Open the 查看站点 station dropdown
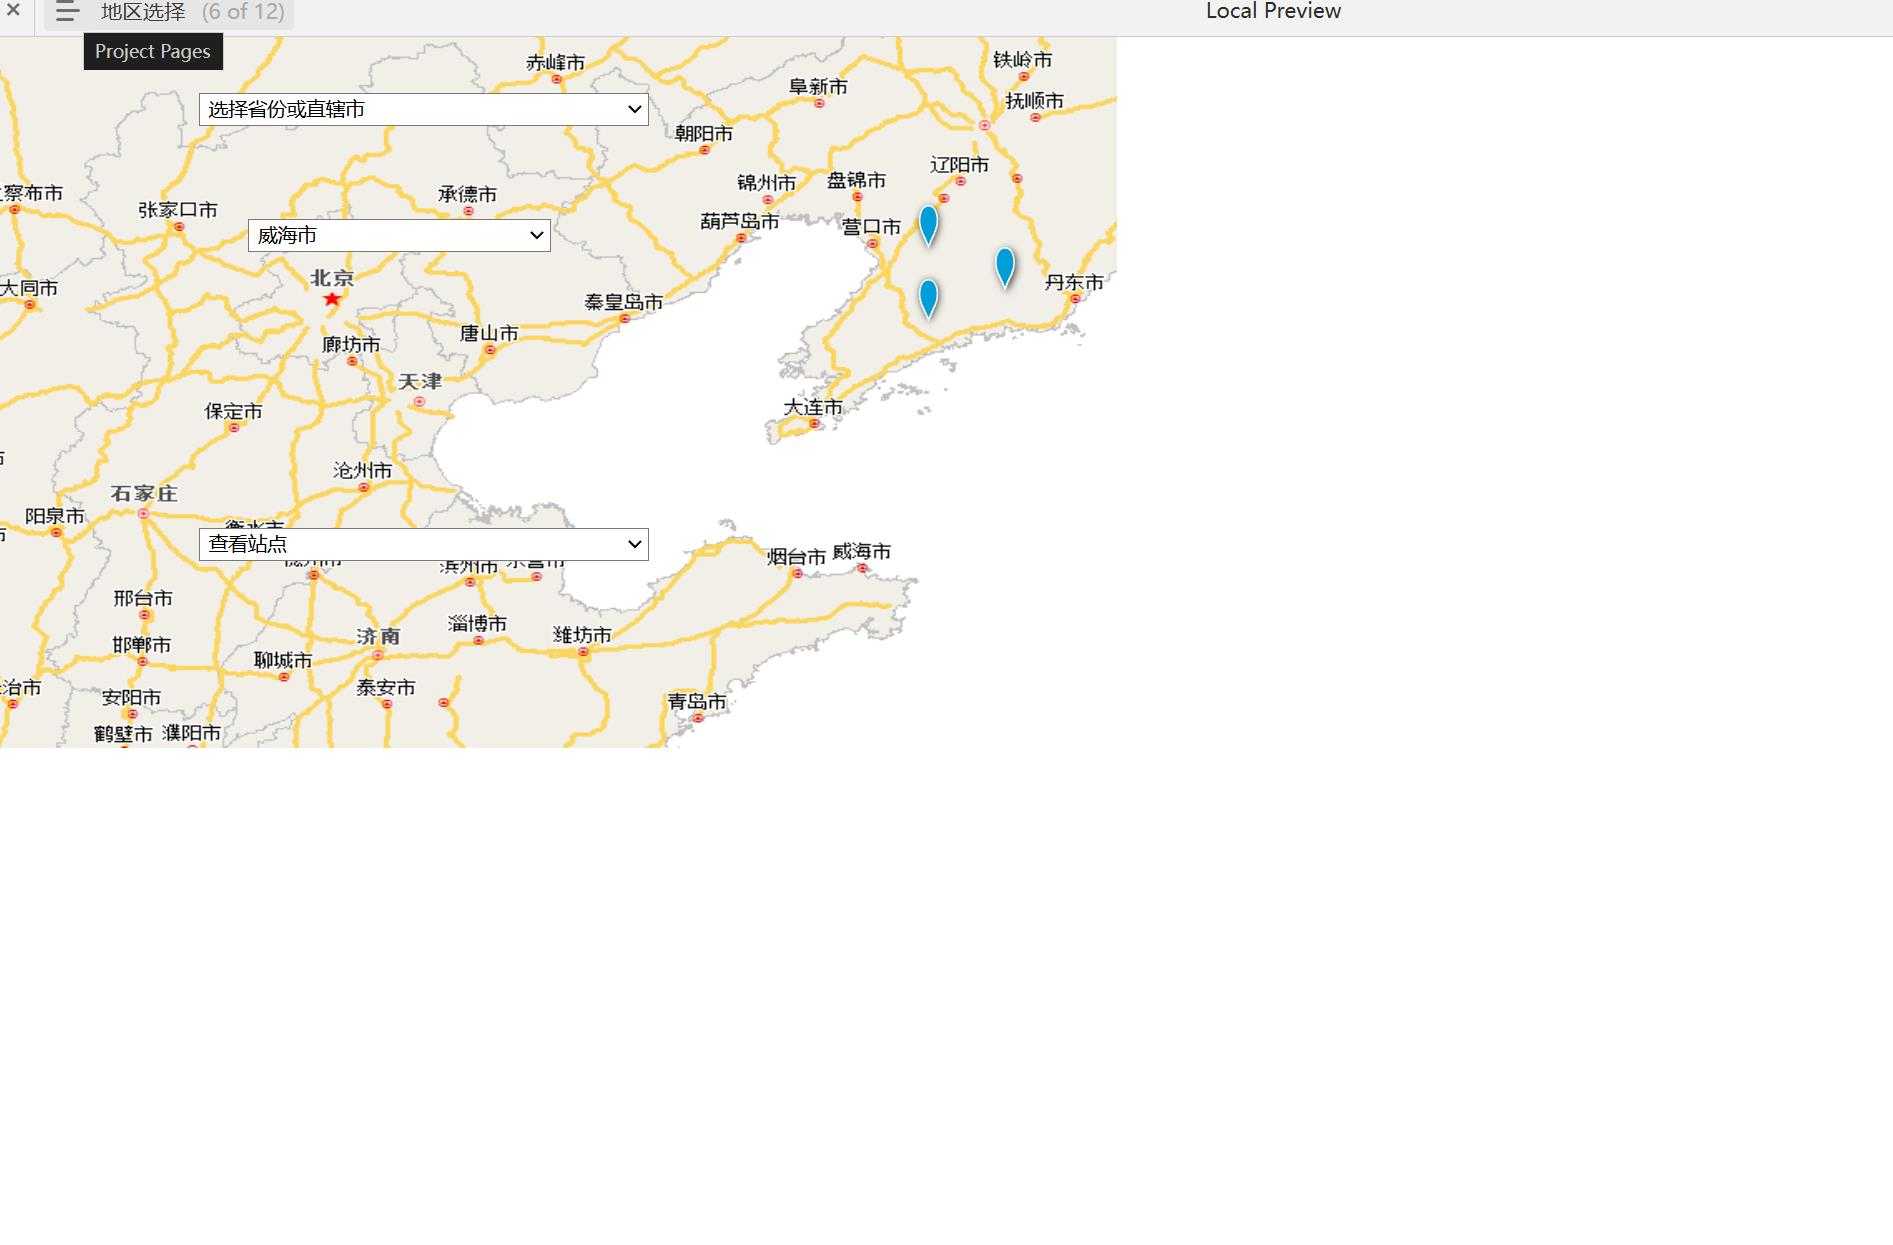The height and width of the screenshot is (1245, 1893). 423,545
